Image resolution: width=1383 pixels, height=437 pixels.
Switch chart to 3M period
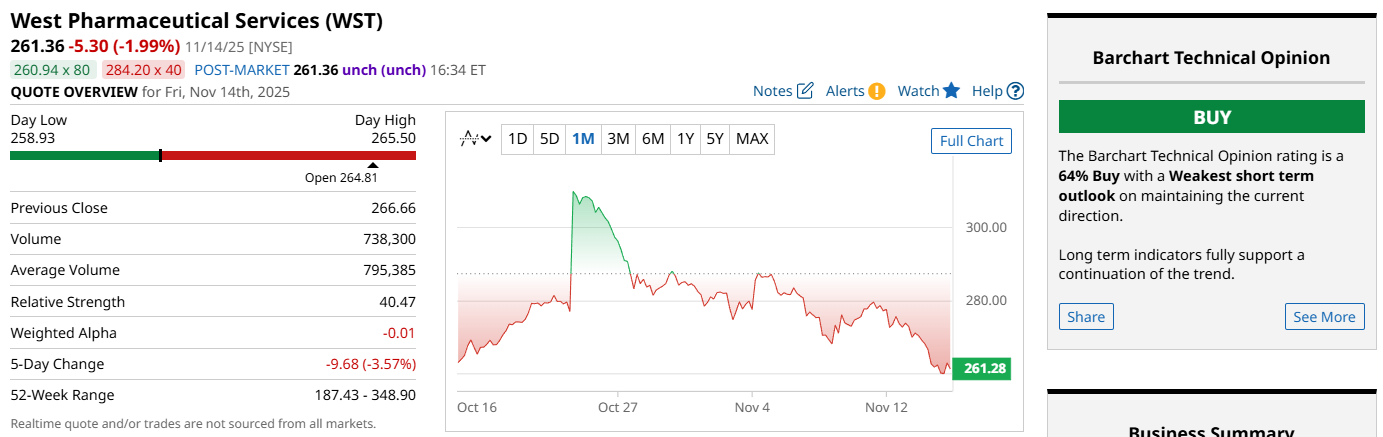click(x=618, y=139)
